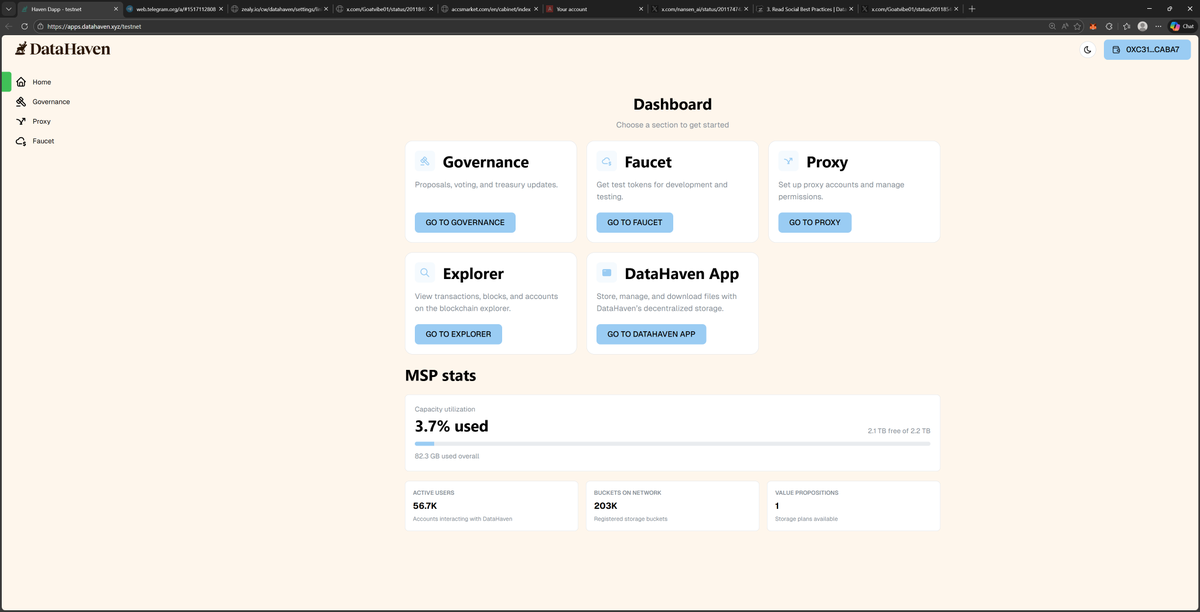This screenshot has height=612, width=1200.
Task: Open the tab actions dropdown at top-left
Action: click(9, 9)
